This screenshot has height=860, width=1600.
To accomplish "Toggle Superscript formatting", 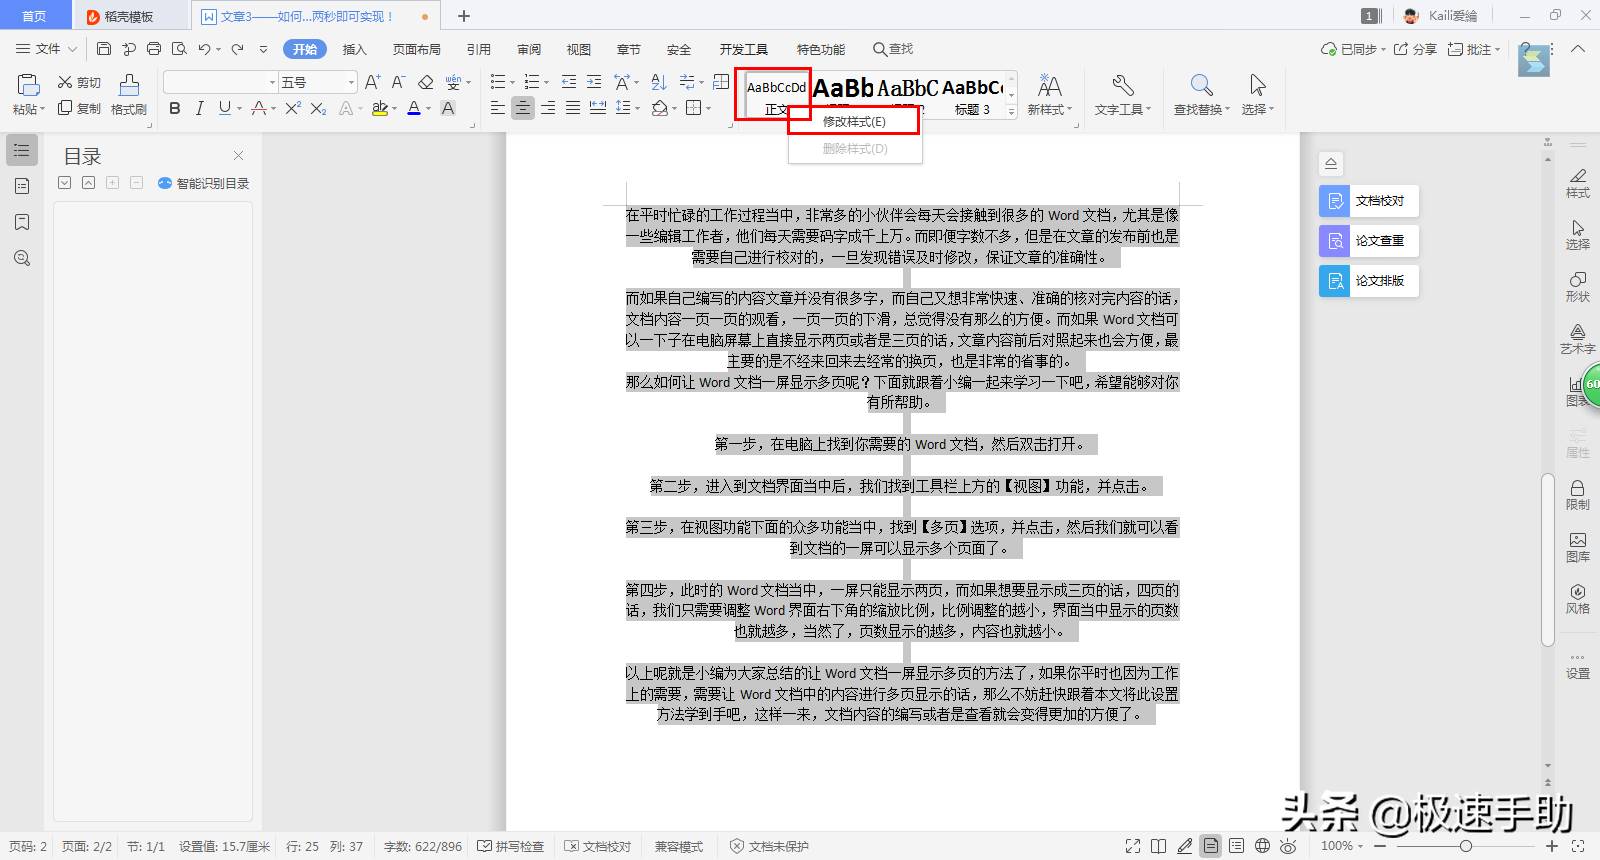I will point(292,108).
